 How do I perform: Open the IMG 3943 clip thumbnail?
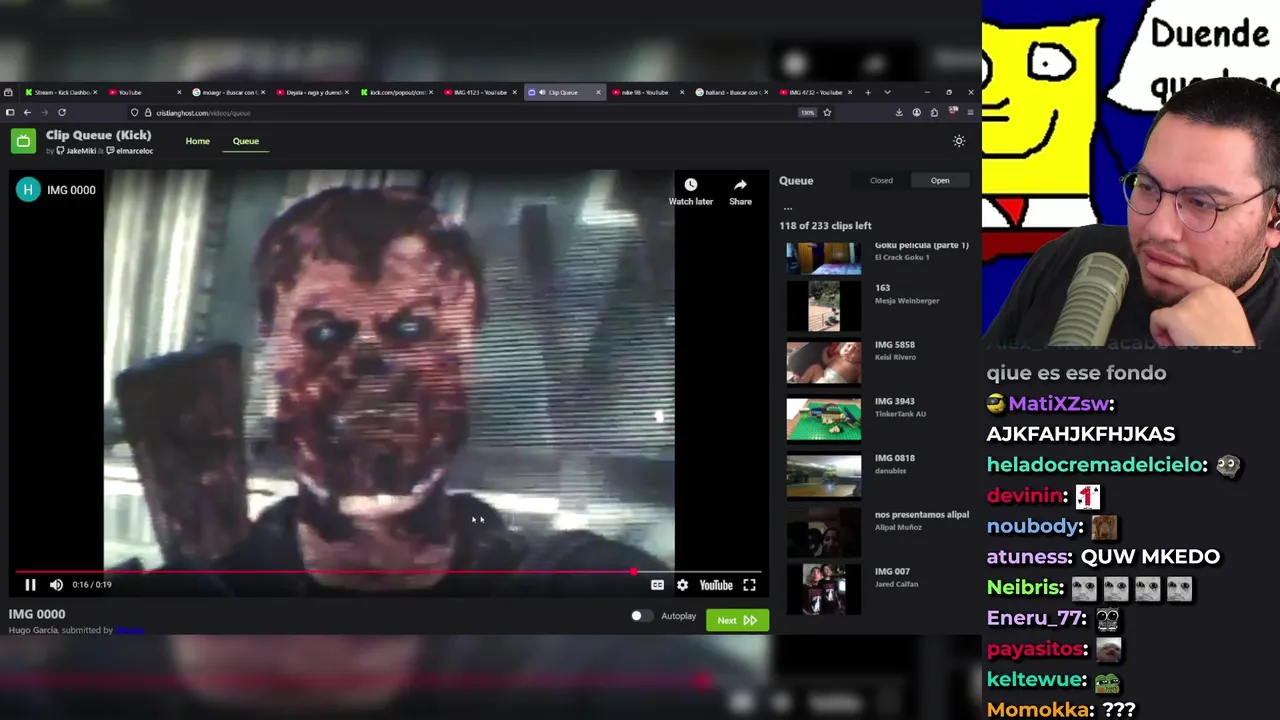click(823, 419)
